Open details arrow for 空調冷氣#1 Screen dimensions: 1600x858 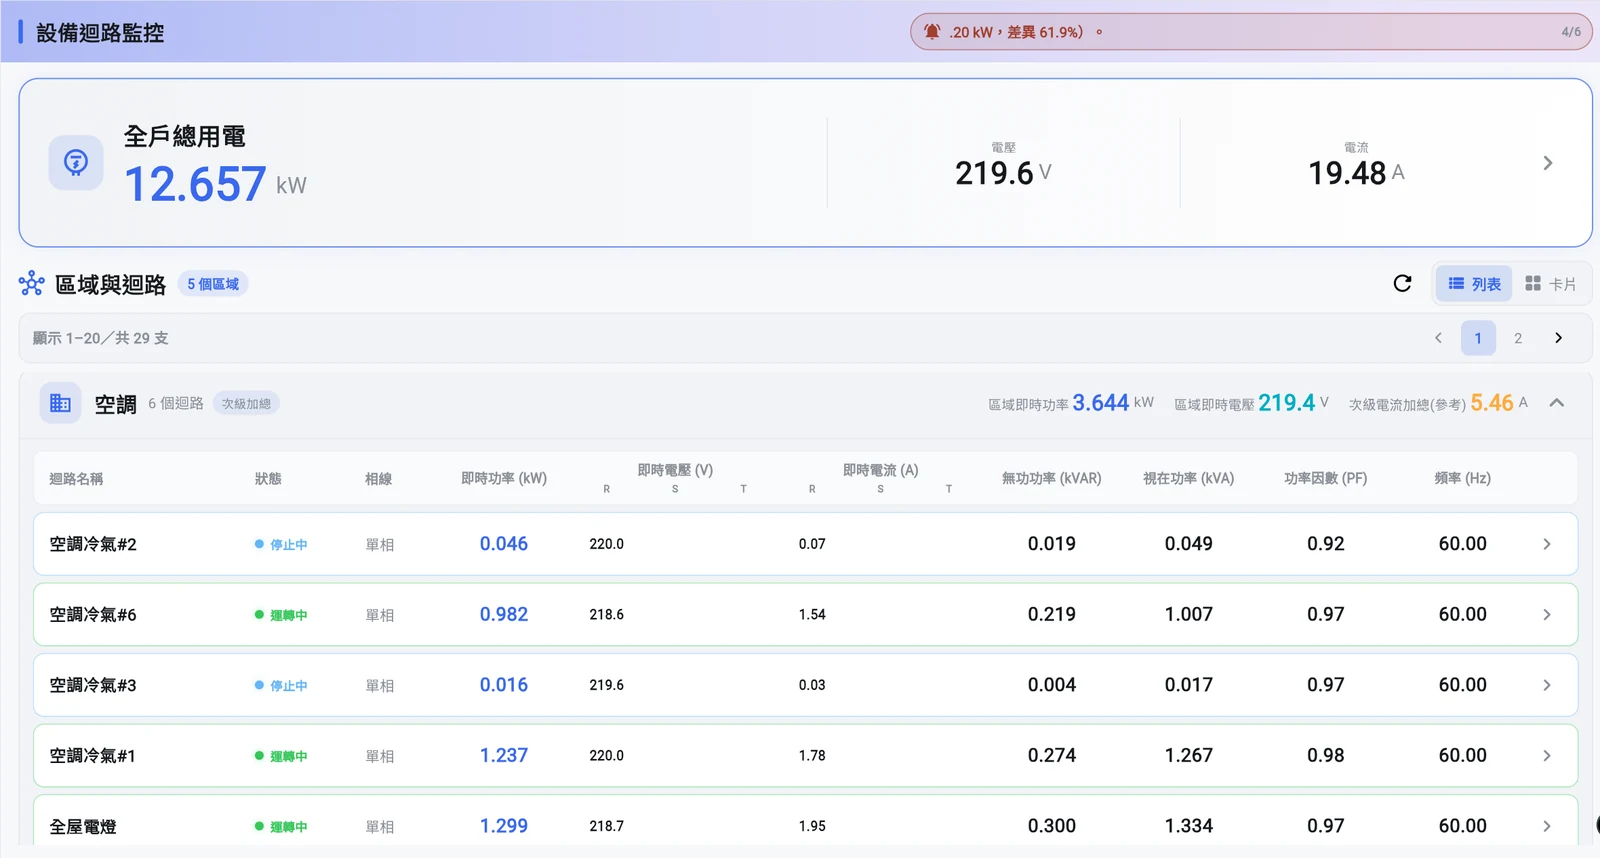[x=1547, y=756]
